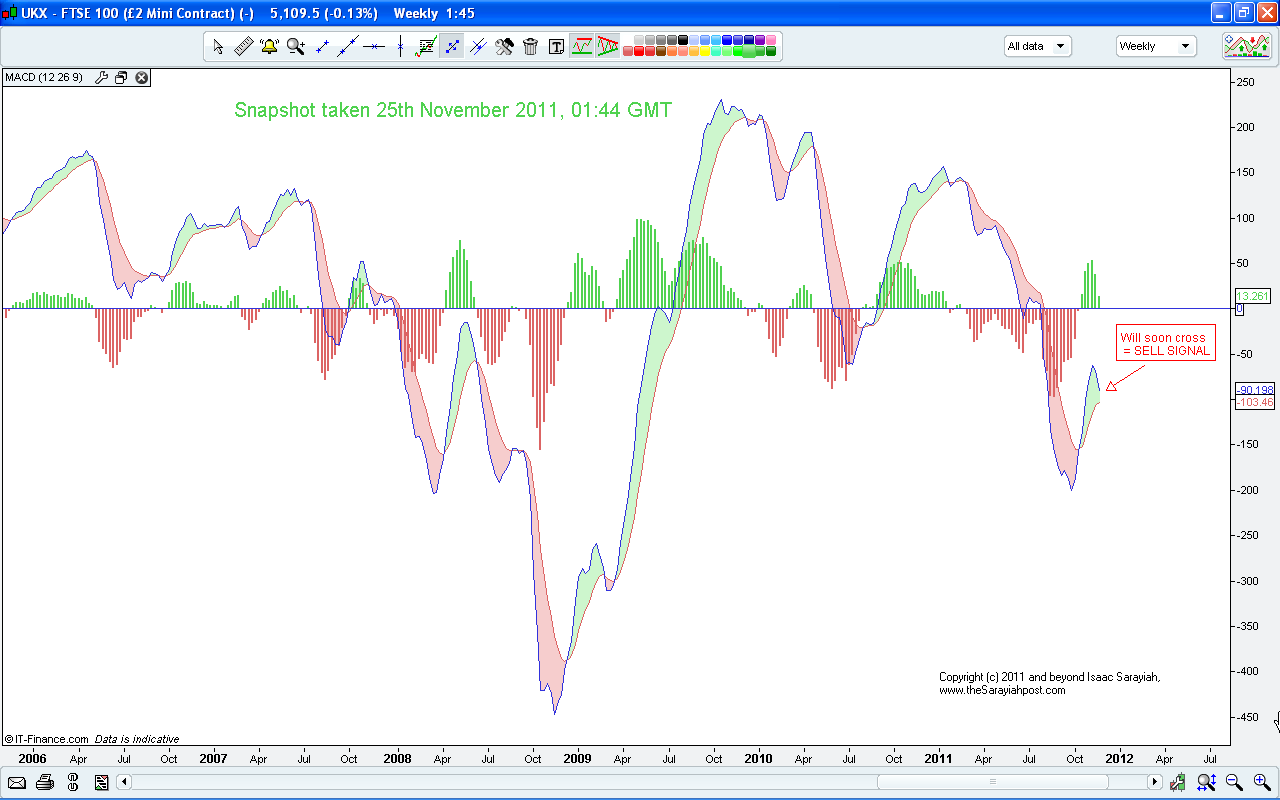
Task: Activate the zoom magnifier tool
Action: pyautogui.click(x=294, y=45)
